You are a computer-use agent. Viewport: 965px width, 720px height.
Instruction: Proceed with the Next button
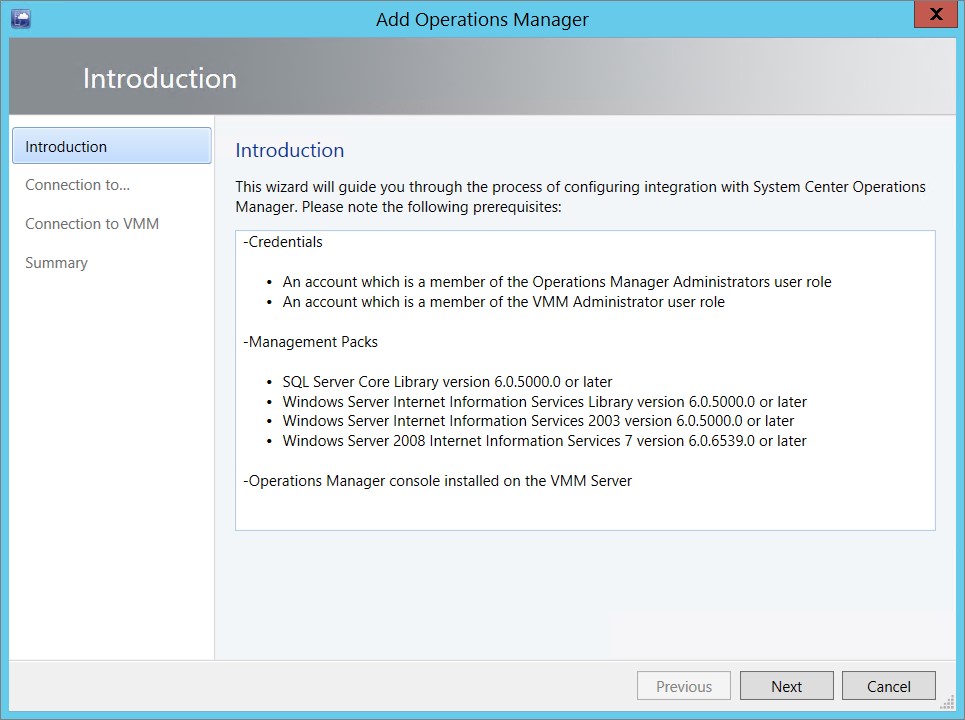pos(787,686)
